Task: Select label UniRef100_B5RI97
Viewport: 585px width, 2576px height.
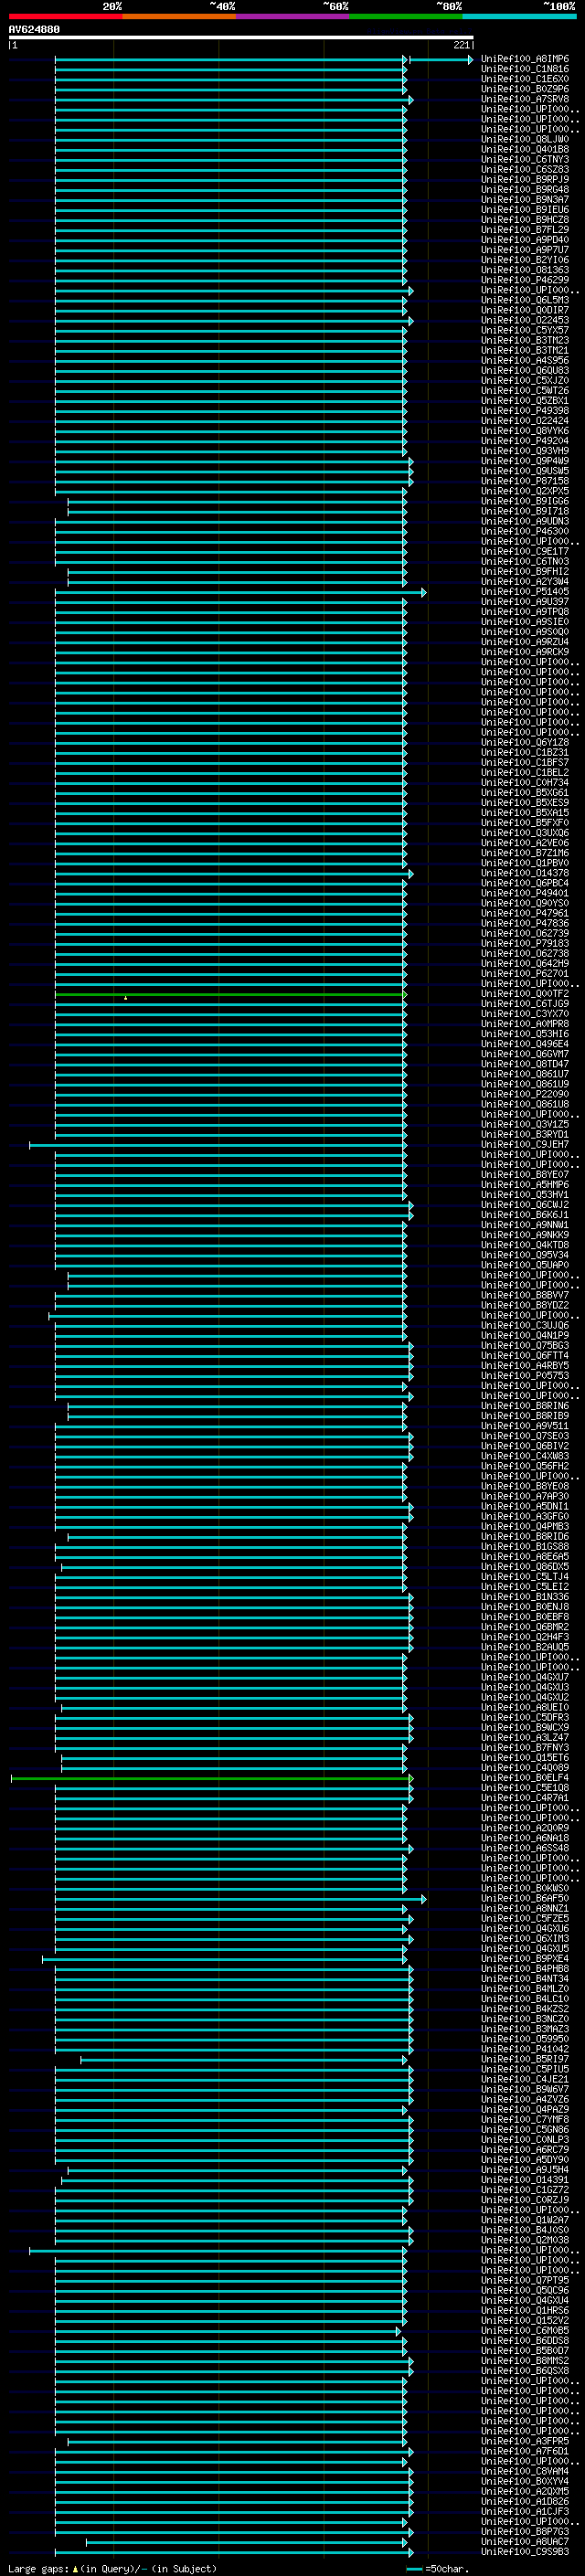Action: point(525,2059)
